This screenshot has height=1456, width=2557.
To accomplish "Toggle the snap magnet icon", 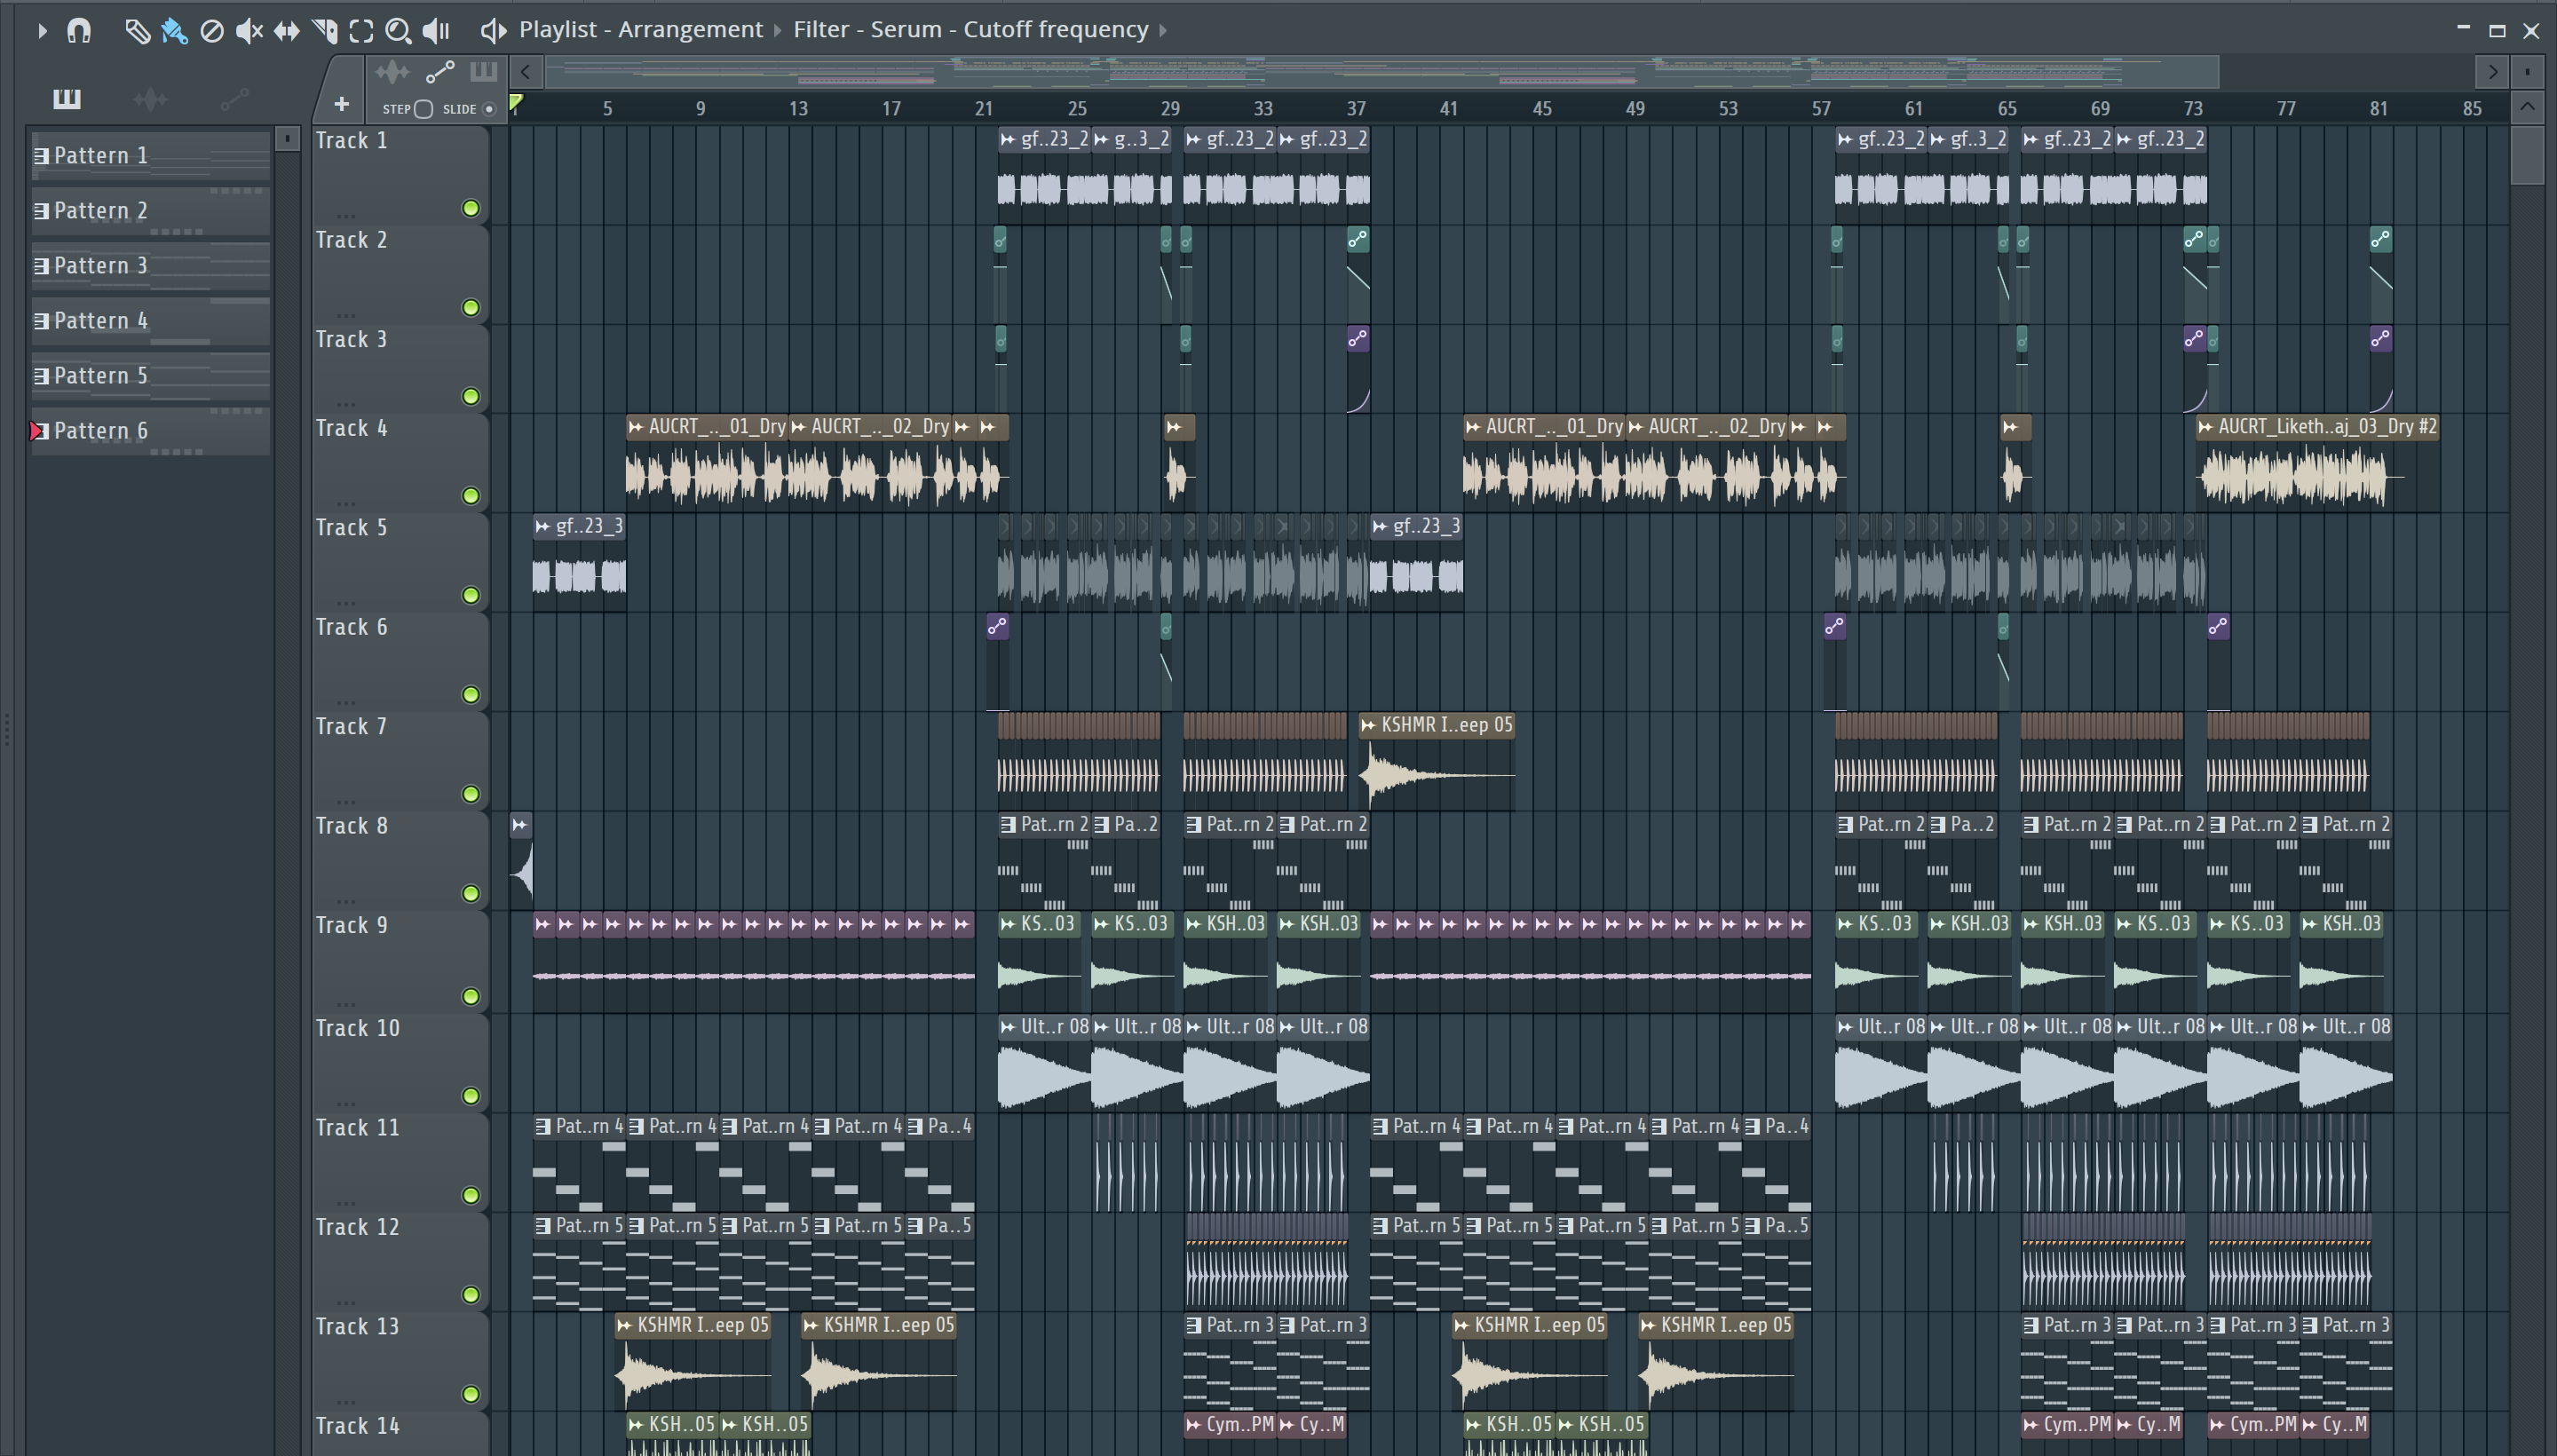I will (79, 31).
